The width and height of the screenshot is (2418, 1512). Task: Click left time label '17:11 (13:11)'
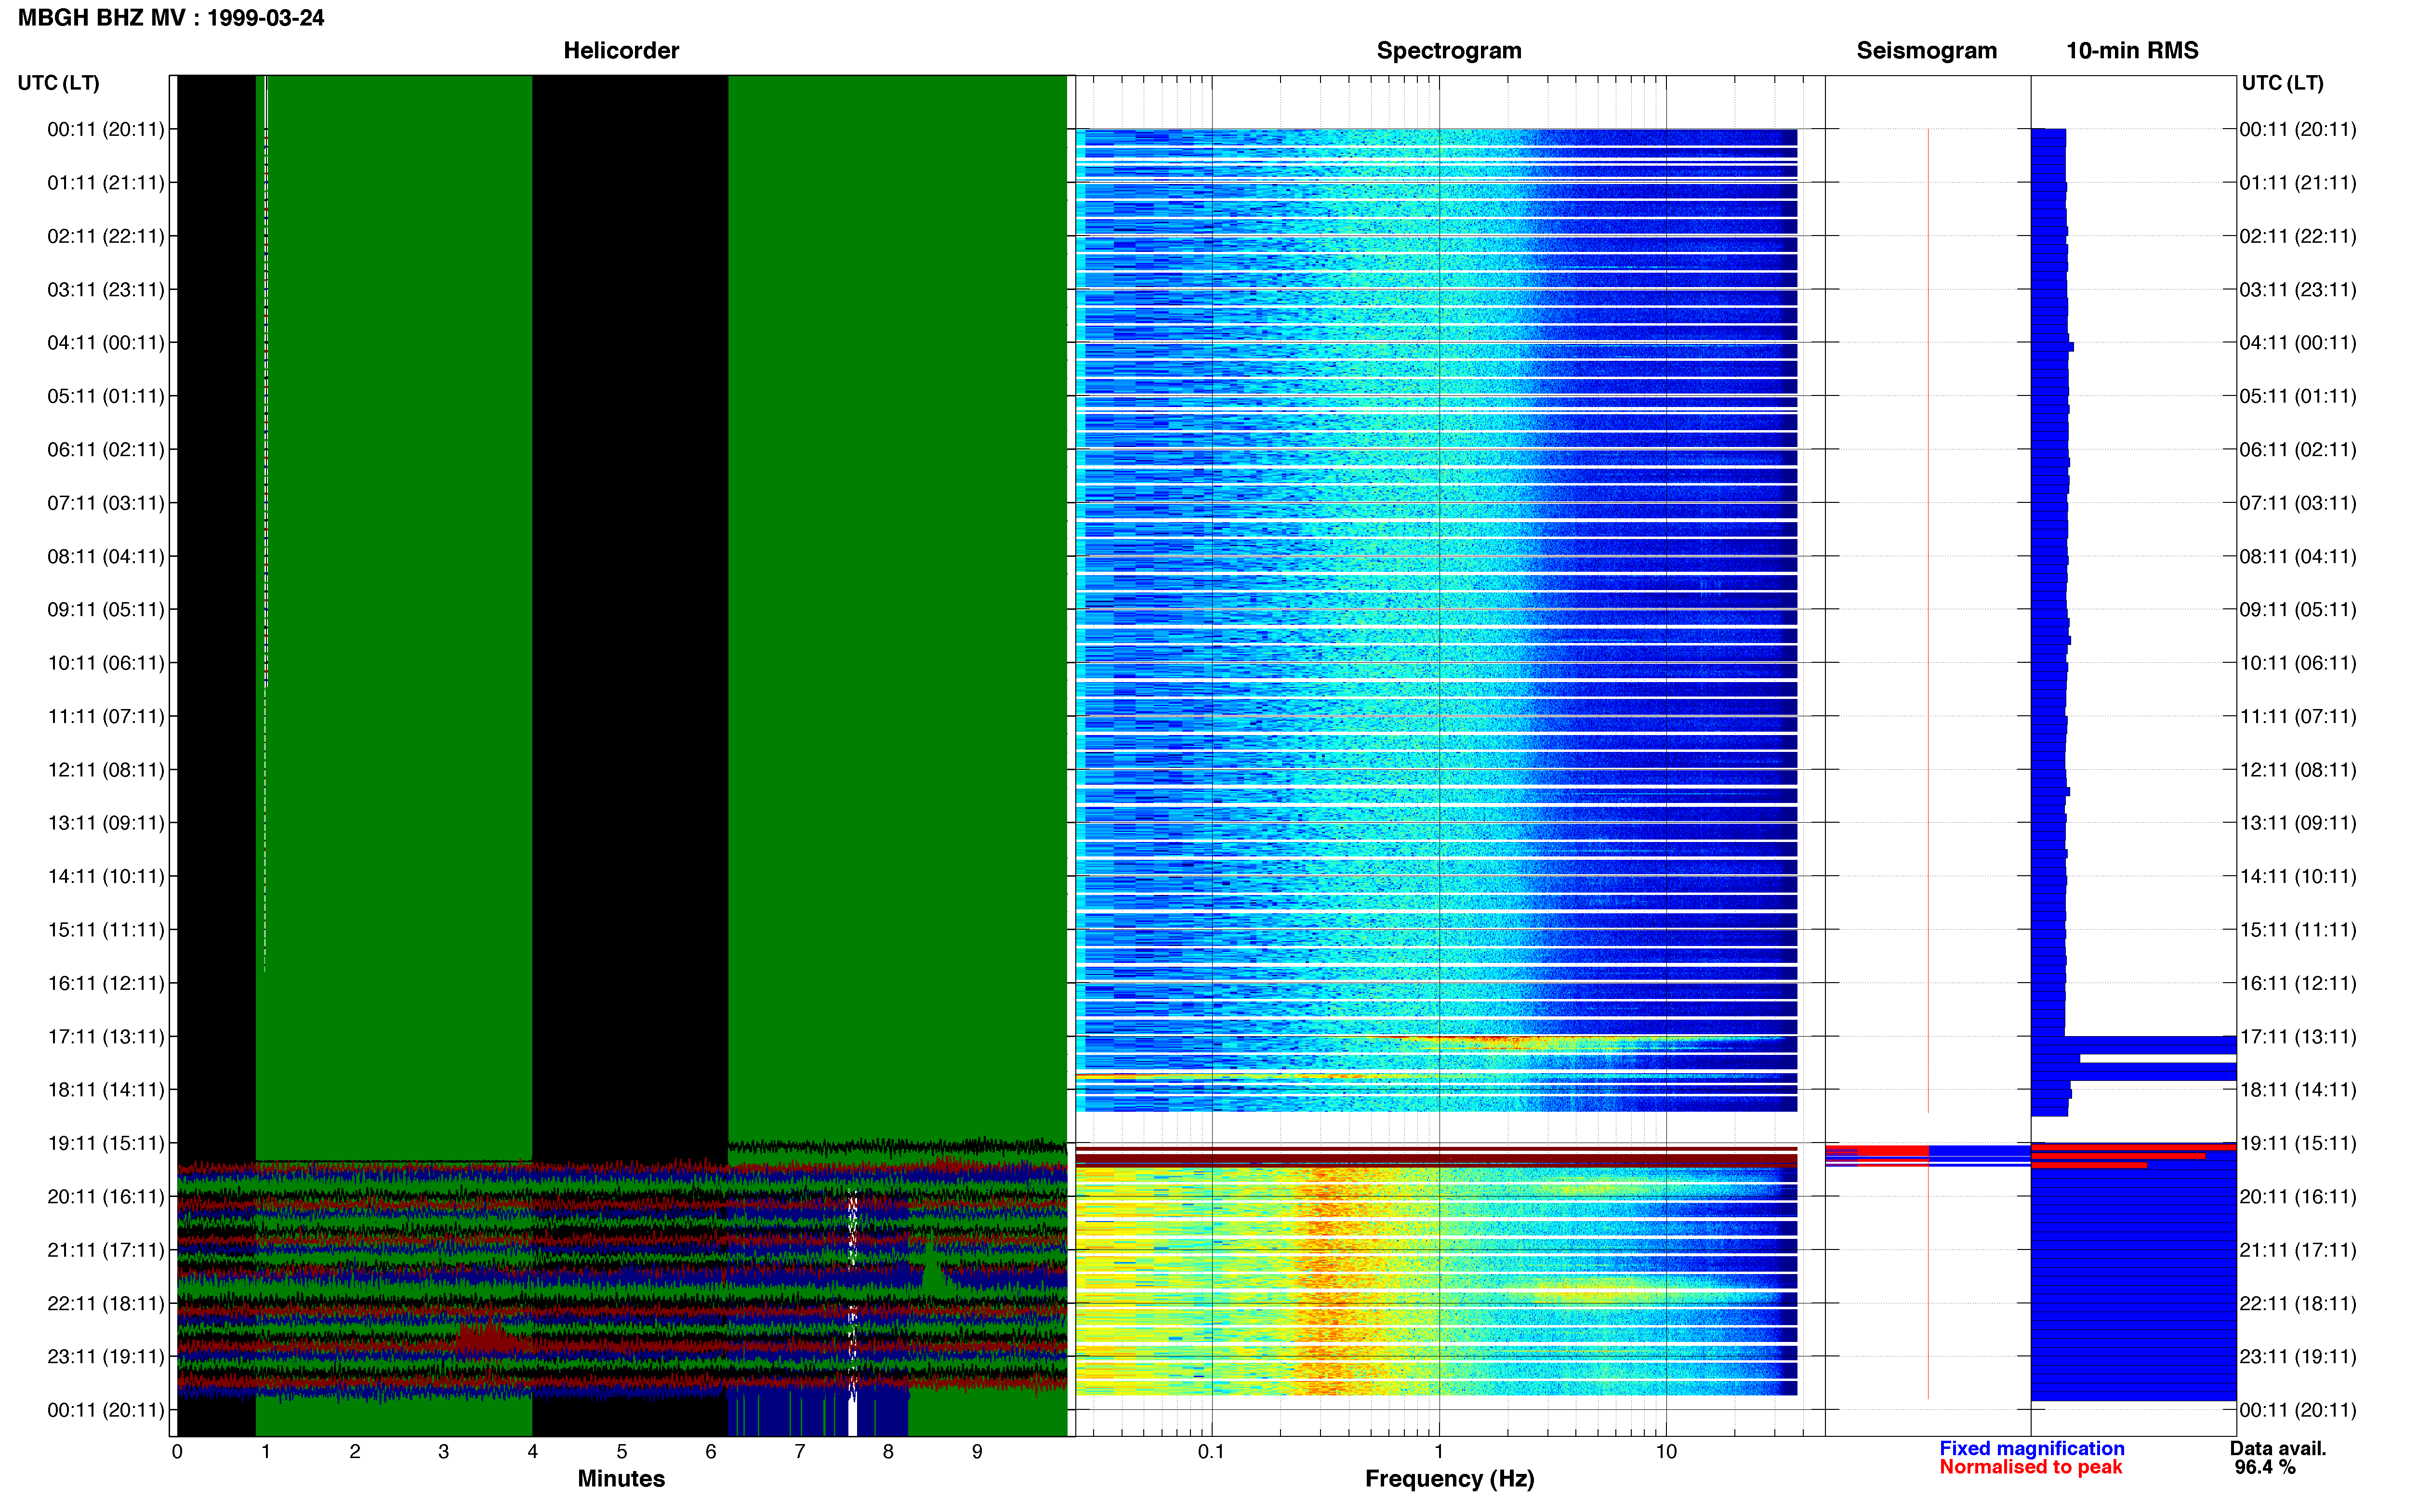(x=106, y=1037)
